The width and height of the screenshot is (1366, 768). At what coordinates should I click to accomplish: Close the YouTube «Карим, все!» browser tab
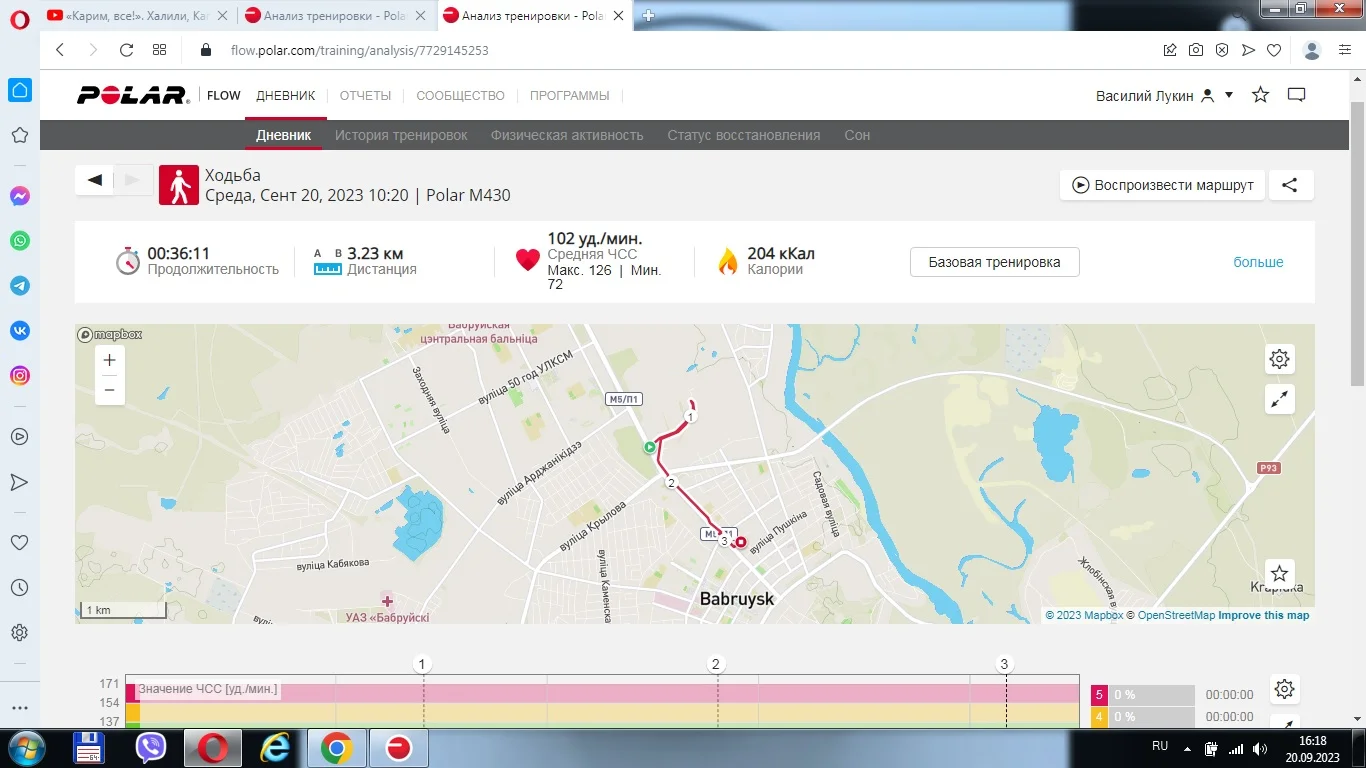click(222, 15)
